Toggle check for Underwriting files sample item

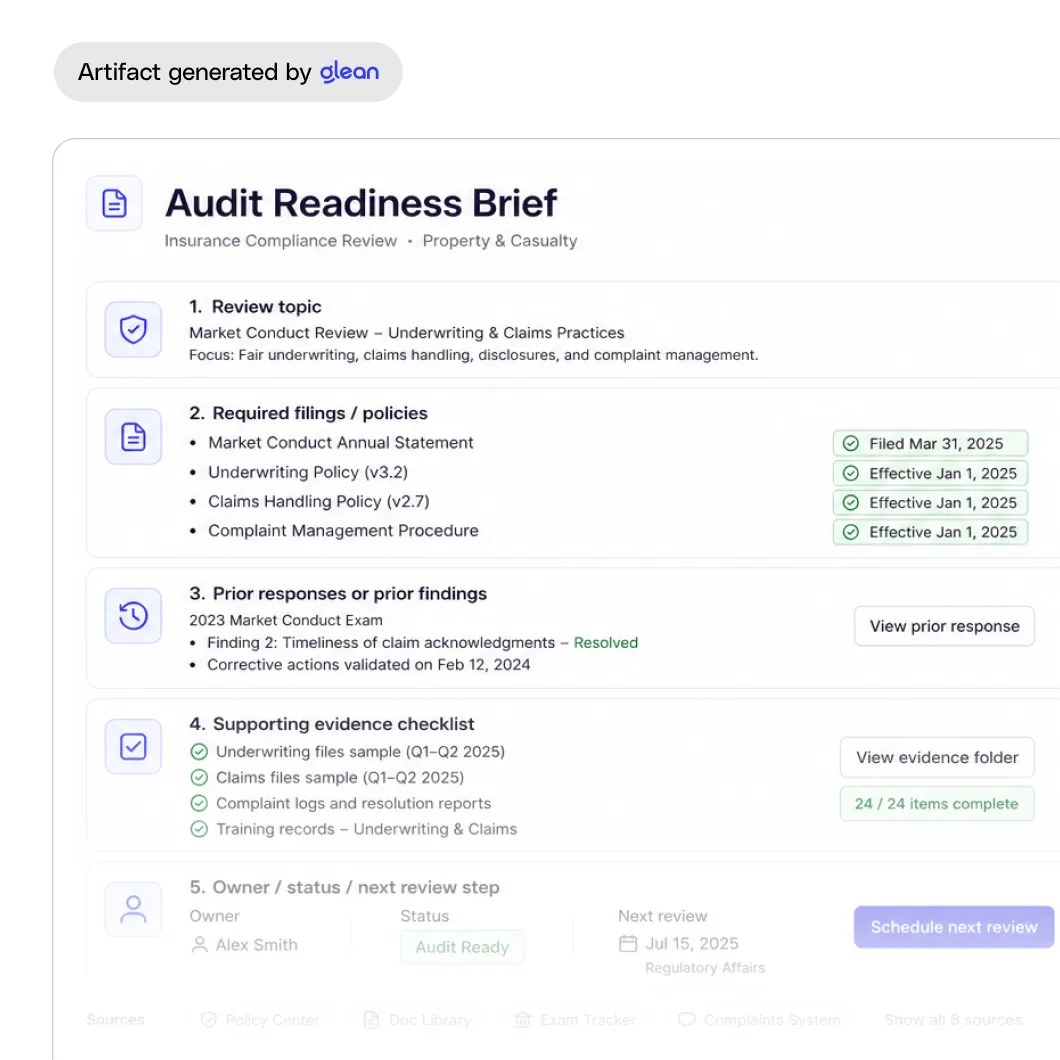pyautogui.click(x=199, y=752)
